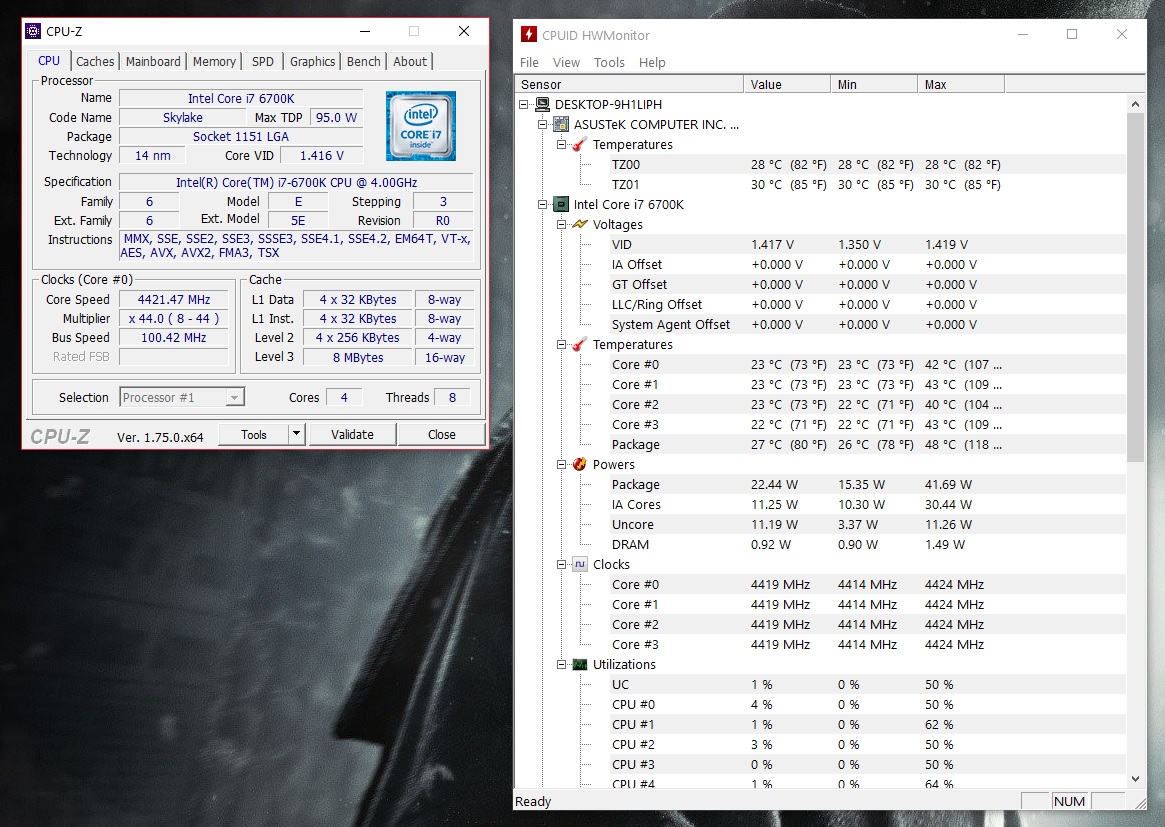The height and width of the screenshot is (827, 1165).
Task: Click the Multiplier value field
Action: point(174,318)
